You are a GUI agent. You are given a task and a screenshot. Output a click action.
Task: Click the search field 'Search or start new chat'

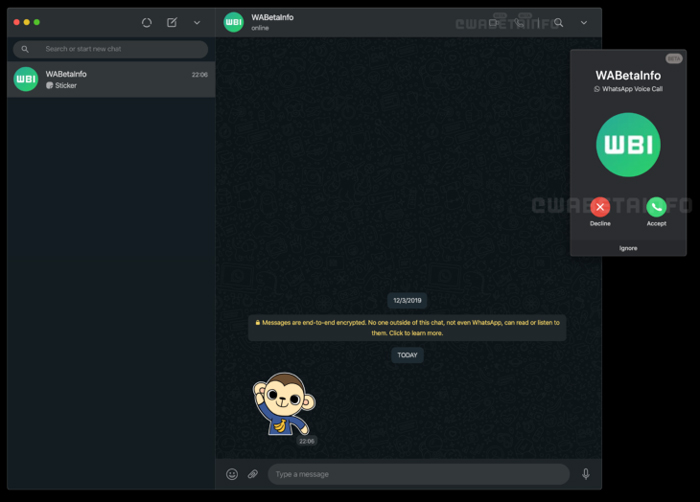click(110, 49)
